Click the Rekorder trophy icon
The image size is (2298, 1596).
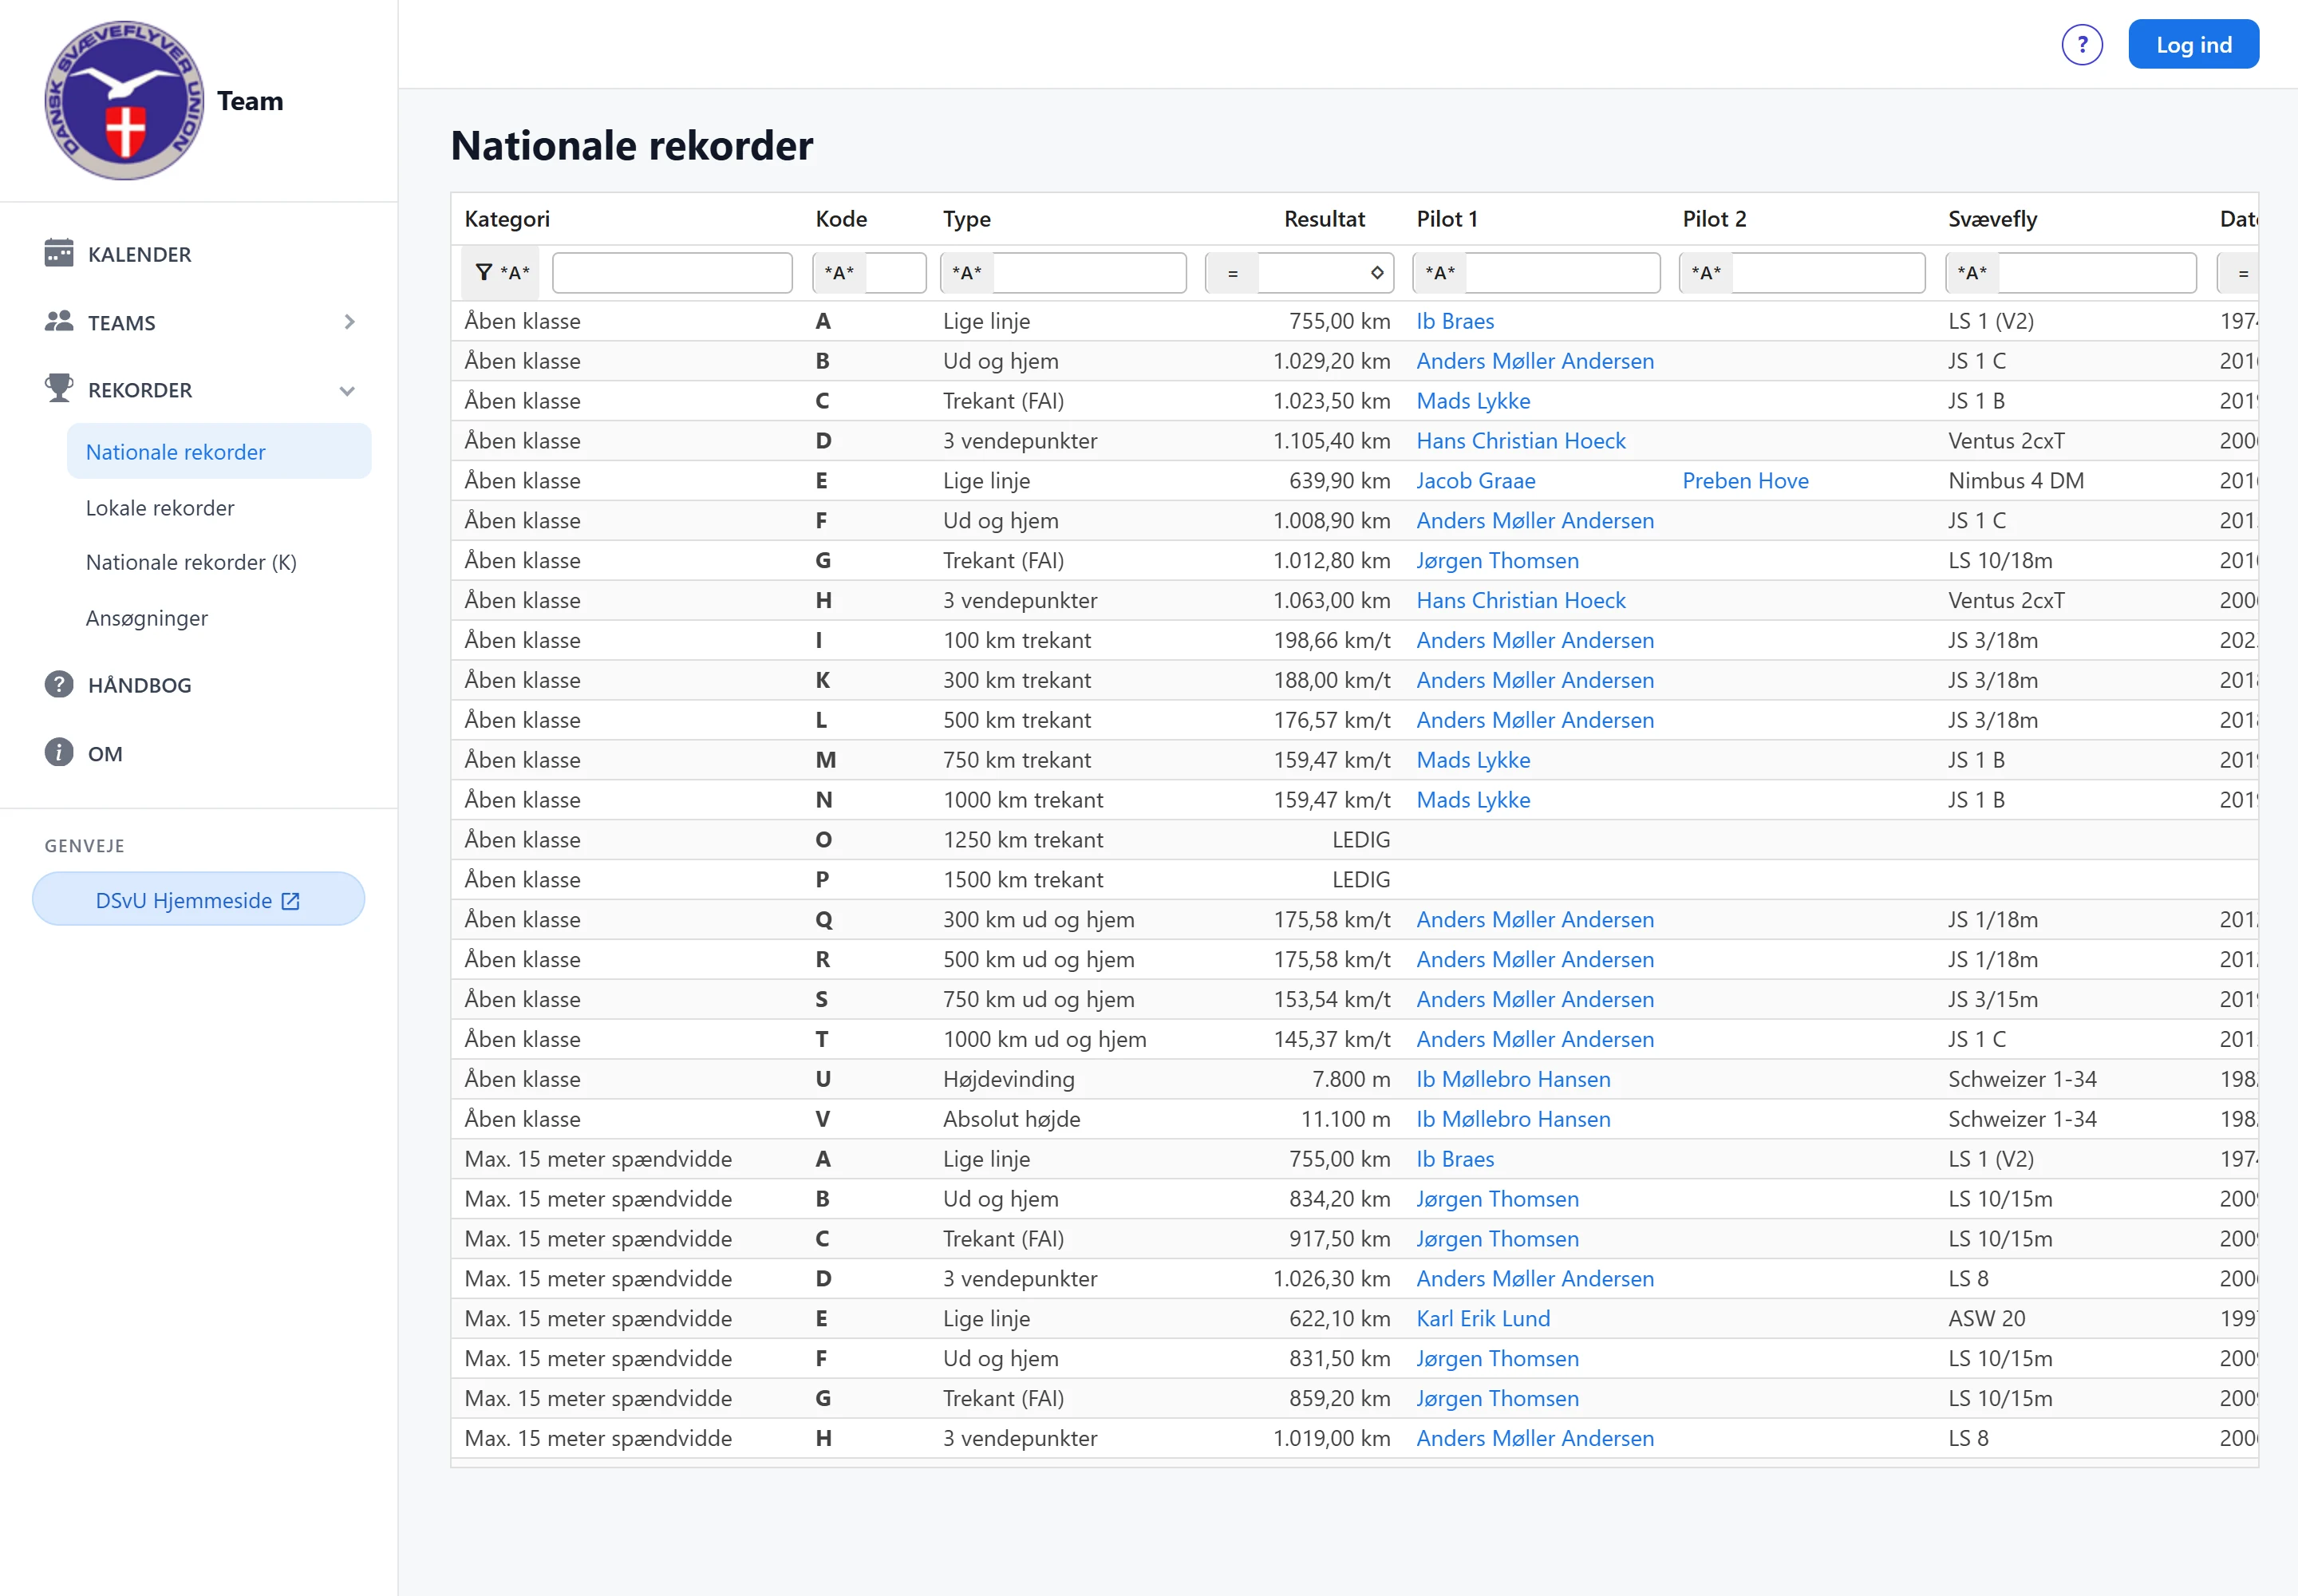[59, 388]
